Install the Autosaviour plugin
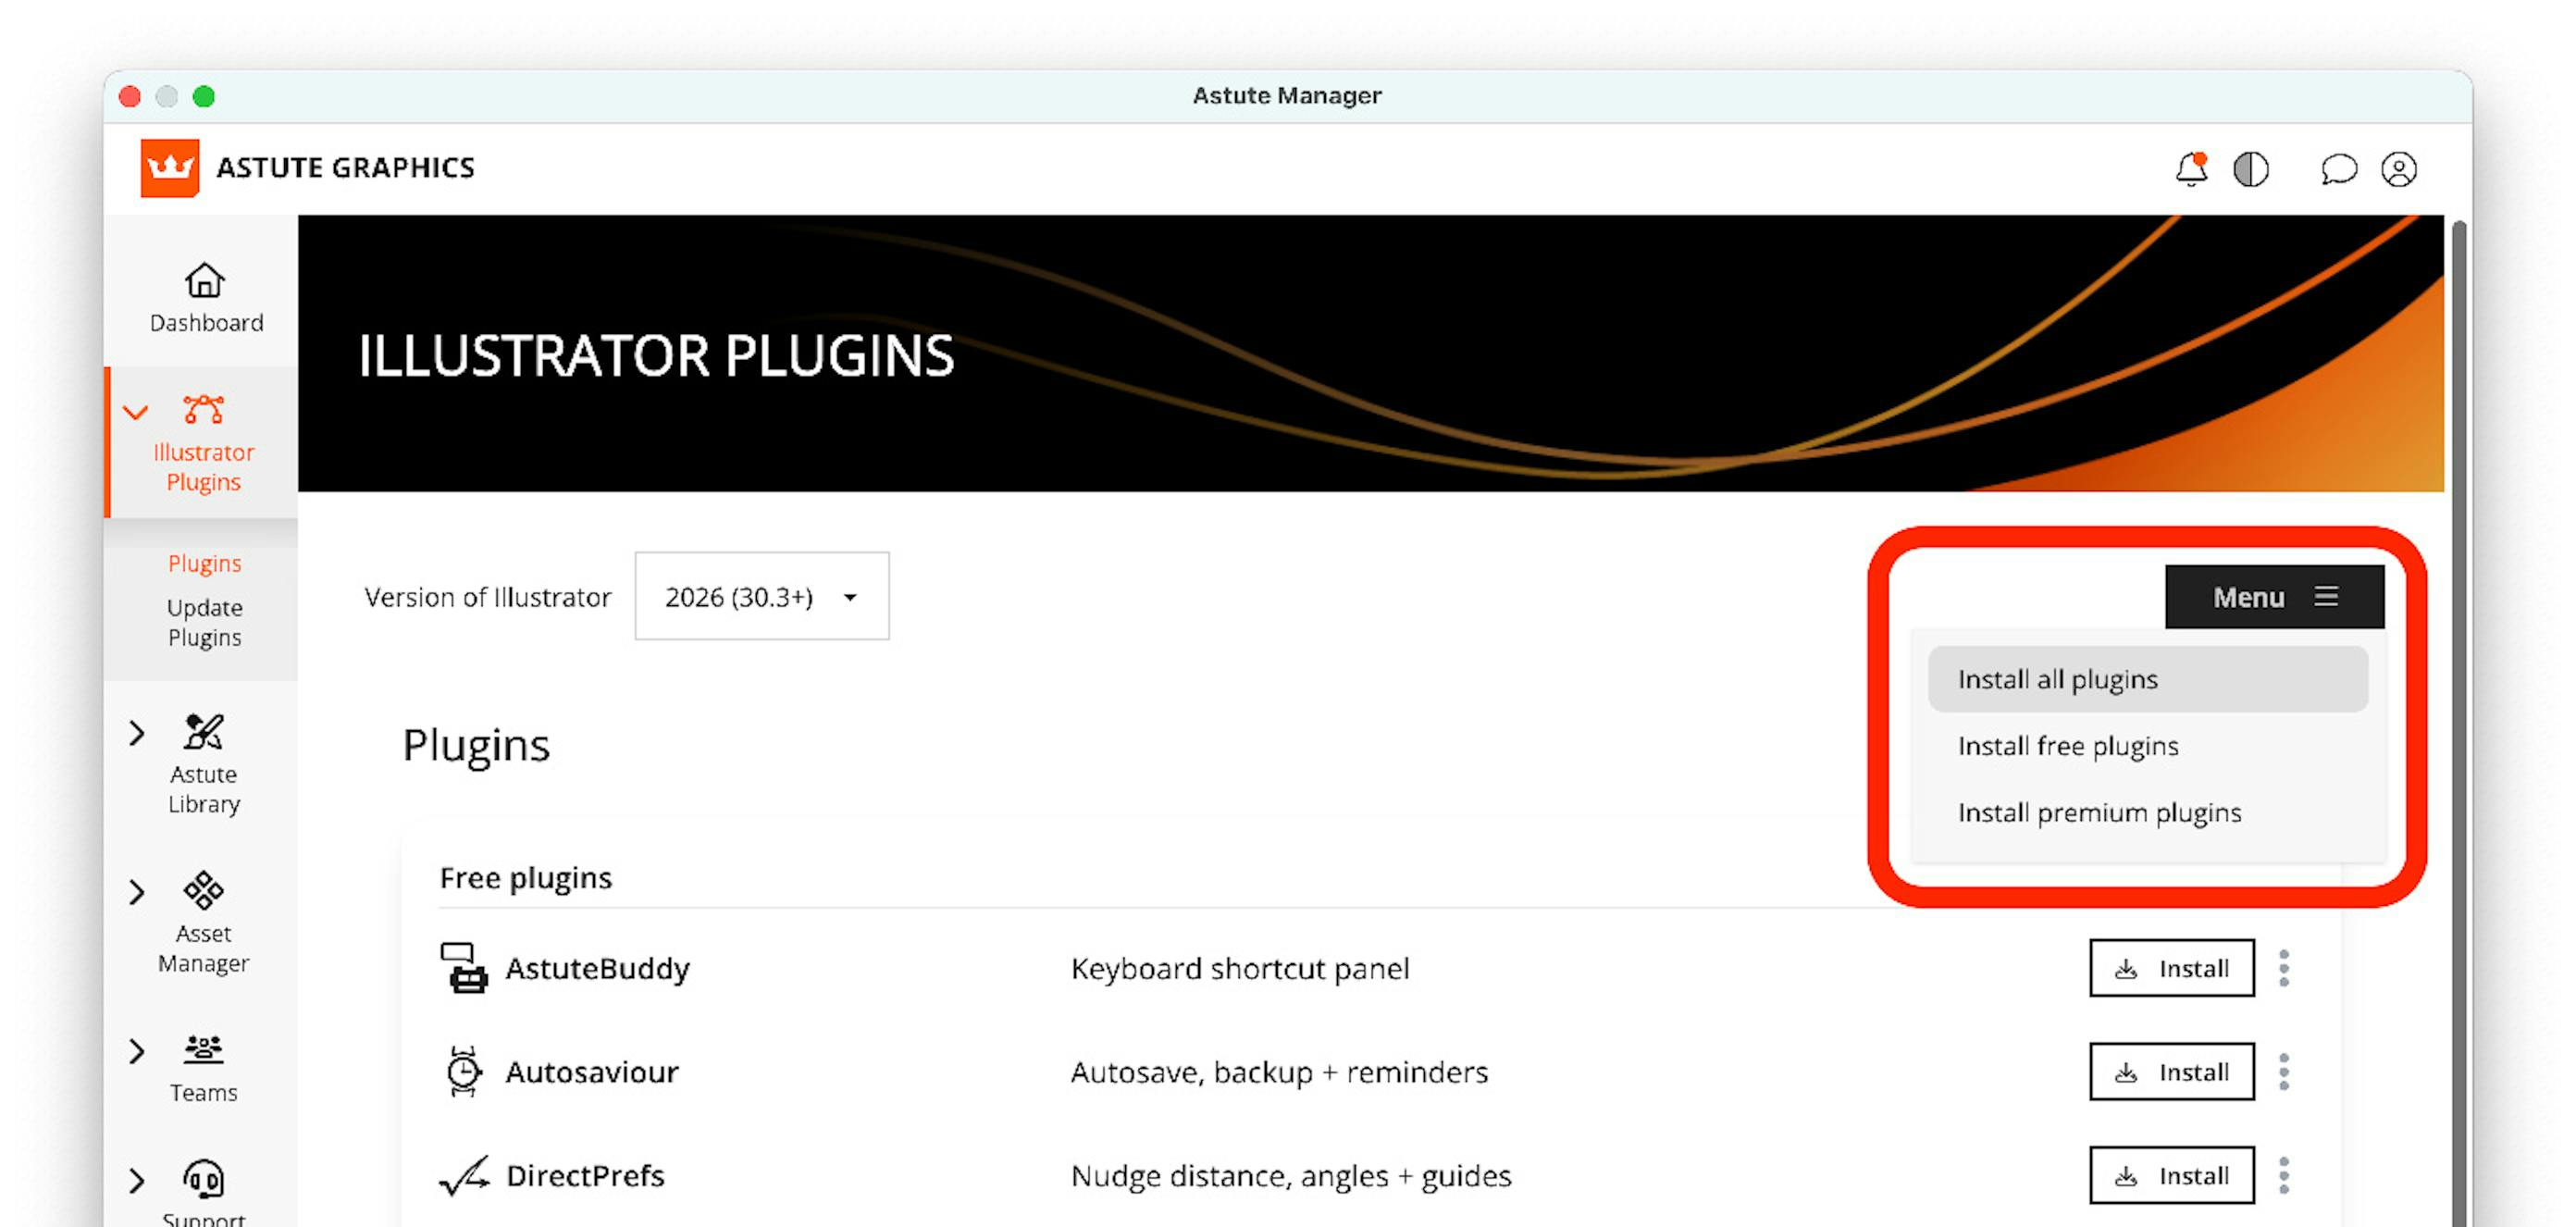Screen dimensions: 2576x1227 point(2171,1071)
